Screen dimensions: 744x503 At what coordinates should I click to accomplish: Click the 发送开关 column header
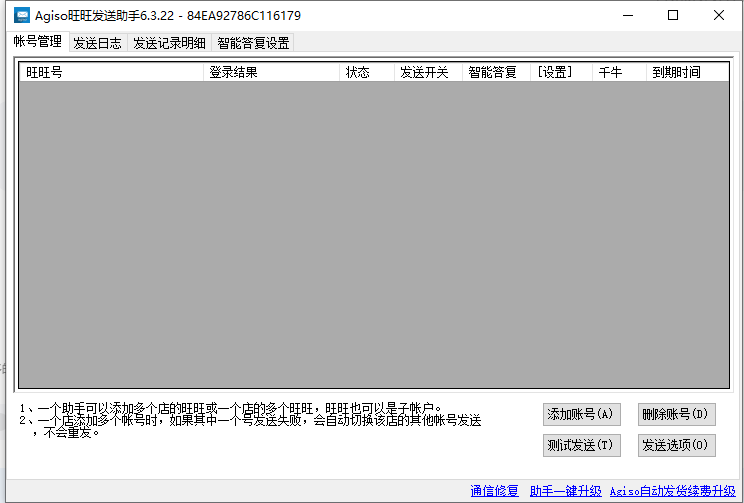point(428,72)
